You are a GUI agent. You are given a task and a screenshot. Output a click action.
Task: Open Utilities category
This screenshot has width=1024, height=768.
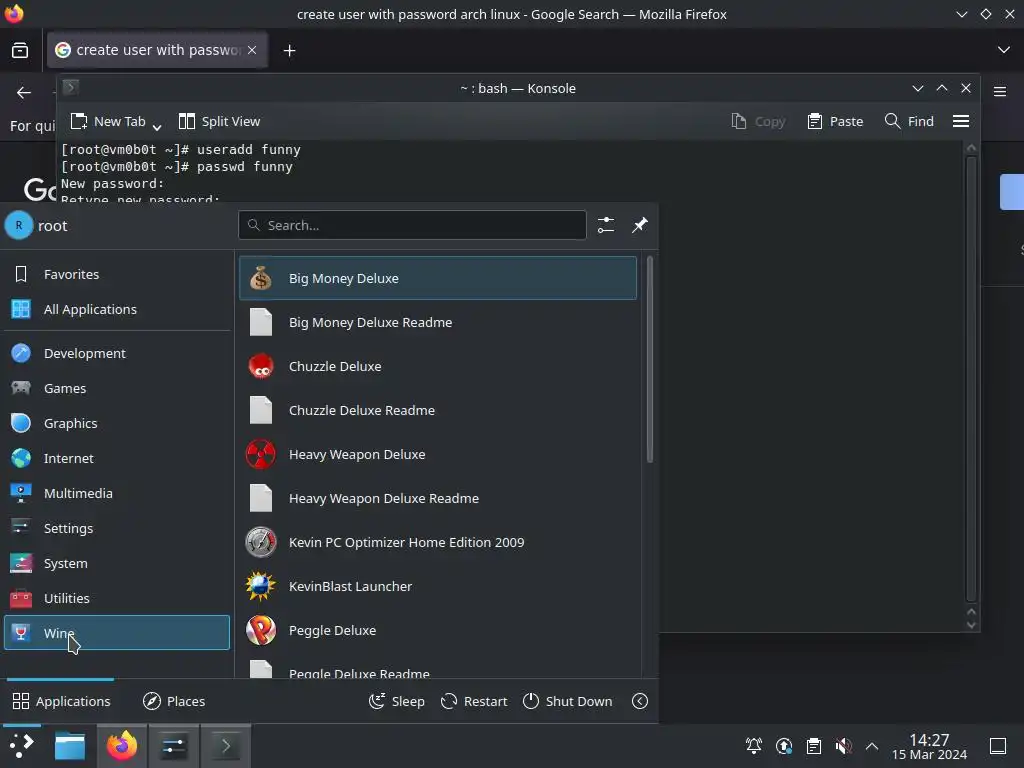point(117,598)
